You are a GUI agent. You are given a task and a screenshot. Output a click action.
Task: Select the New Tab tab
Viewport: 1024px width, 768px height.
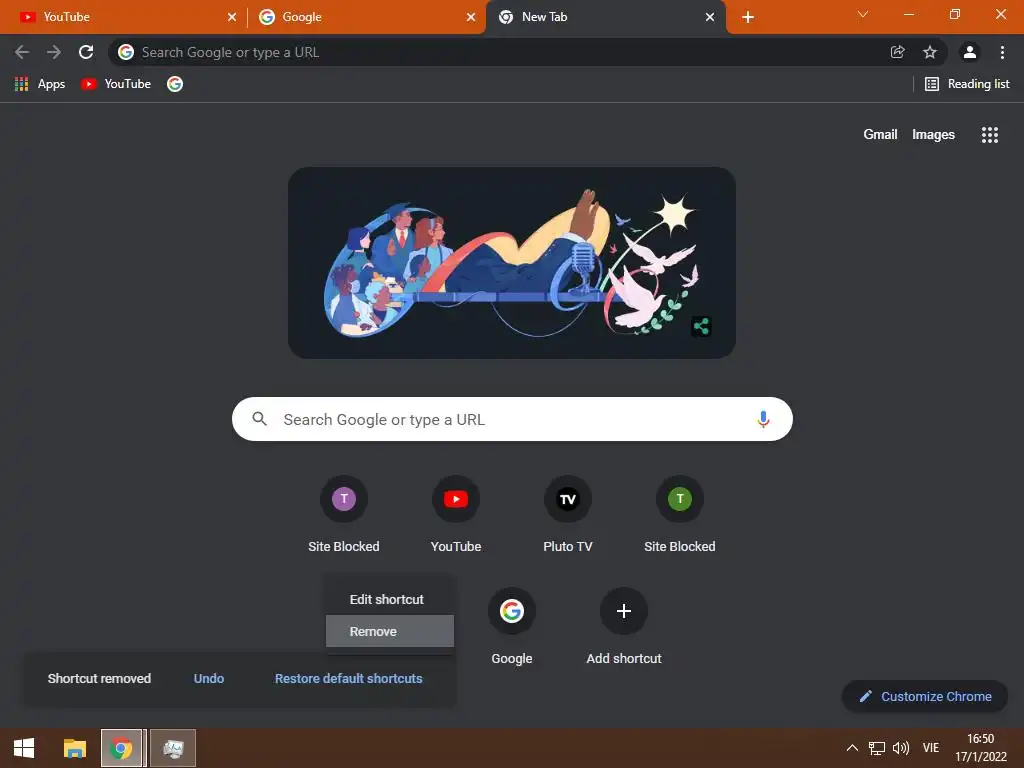pos(607,17)
